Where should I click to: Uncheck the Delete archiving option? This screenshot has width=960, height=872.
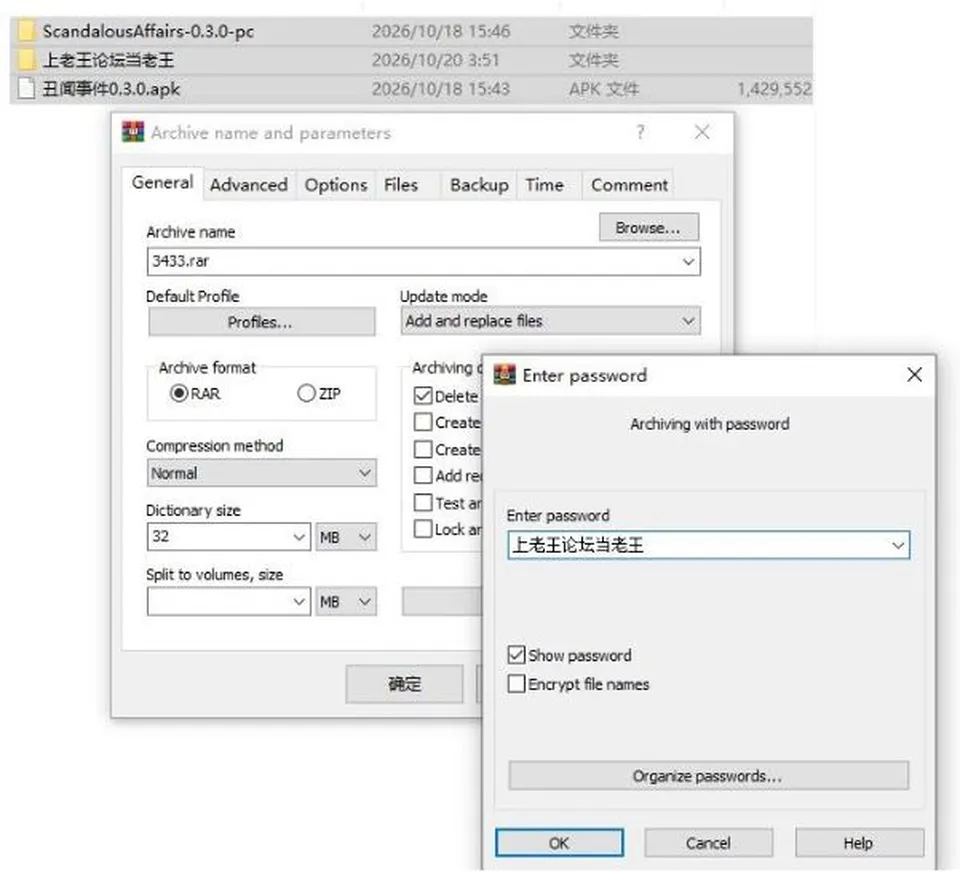click(423, 396)
